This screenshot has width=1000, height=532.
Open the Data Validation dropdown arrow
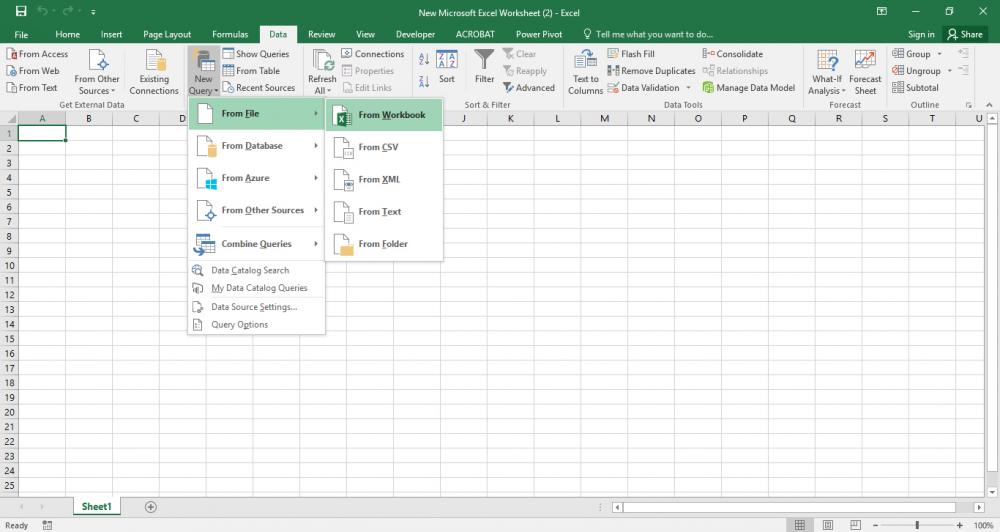[688, 87]
